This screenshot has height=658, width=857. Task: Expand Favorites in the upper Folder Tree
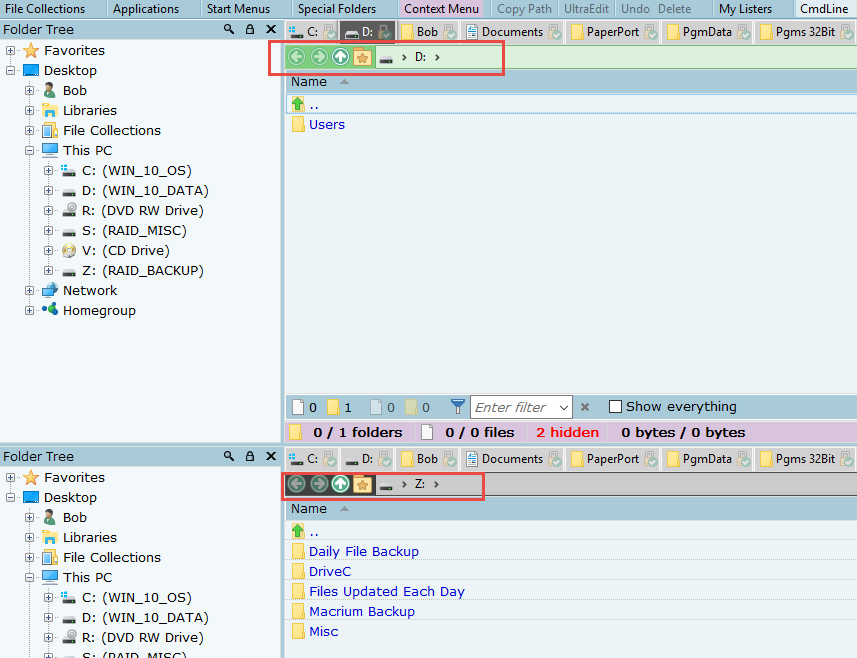tap(10, 50)
